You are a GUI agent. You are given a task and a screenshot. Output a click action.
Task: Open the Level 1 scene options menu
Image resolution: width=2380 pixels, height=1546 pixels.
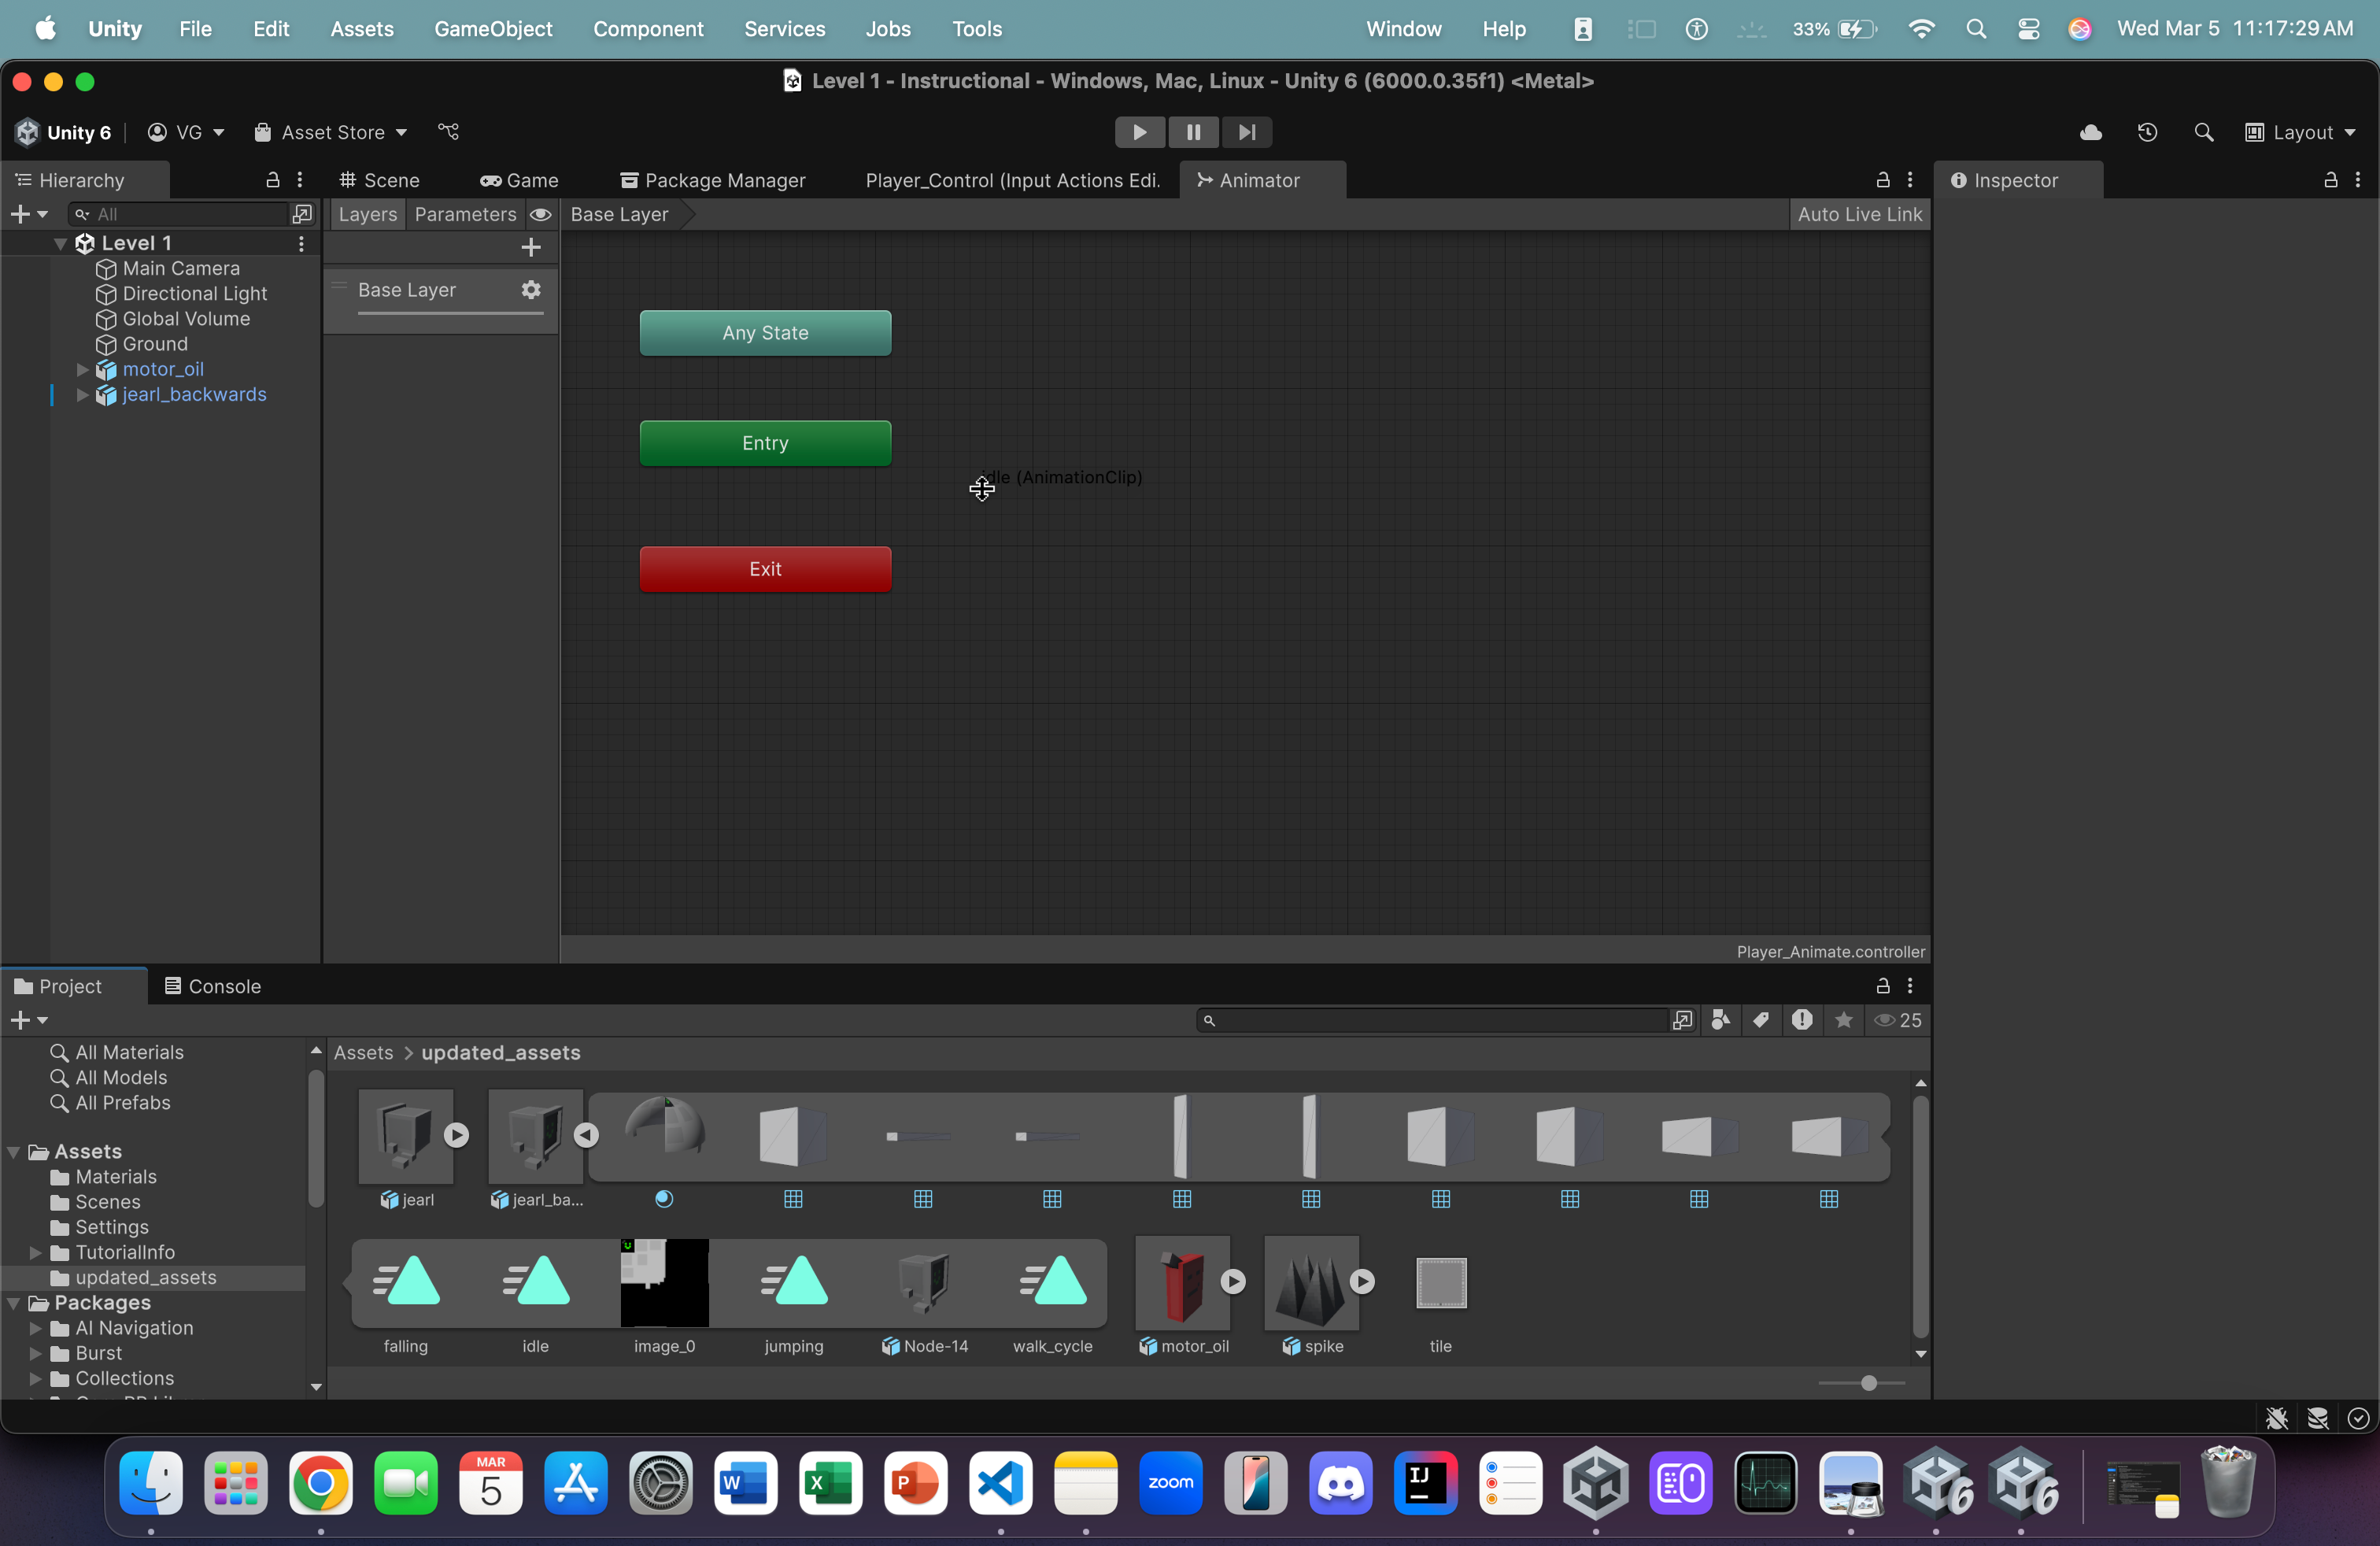(301, 243)
